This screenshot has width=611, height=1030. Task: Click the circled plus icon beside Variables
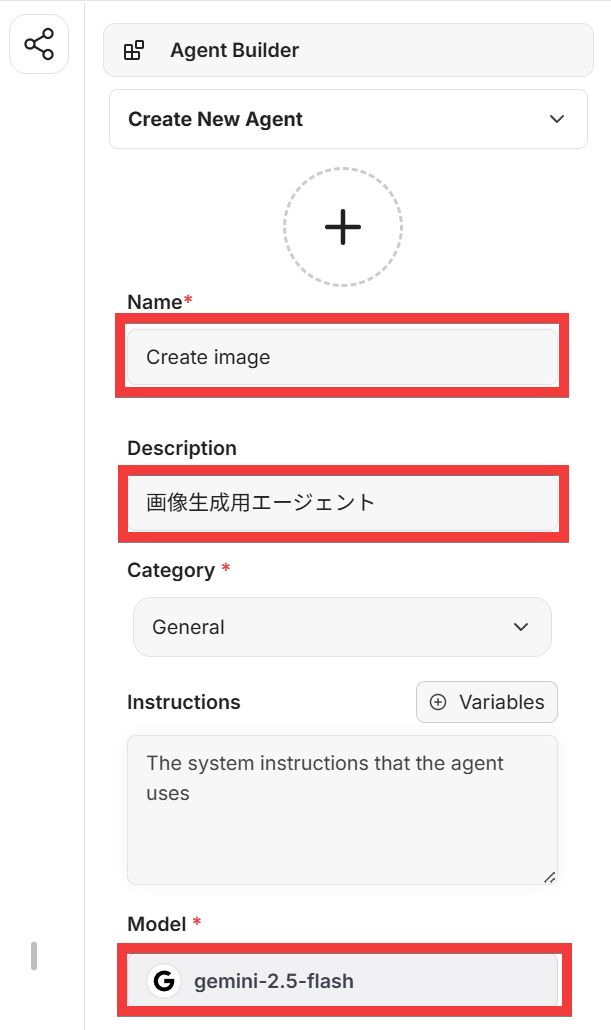tap(437, 702)
